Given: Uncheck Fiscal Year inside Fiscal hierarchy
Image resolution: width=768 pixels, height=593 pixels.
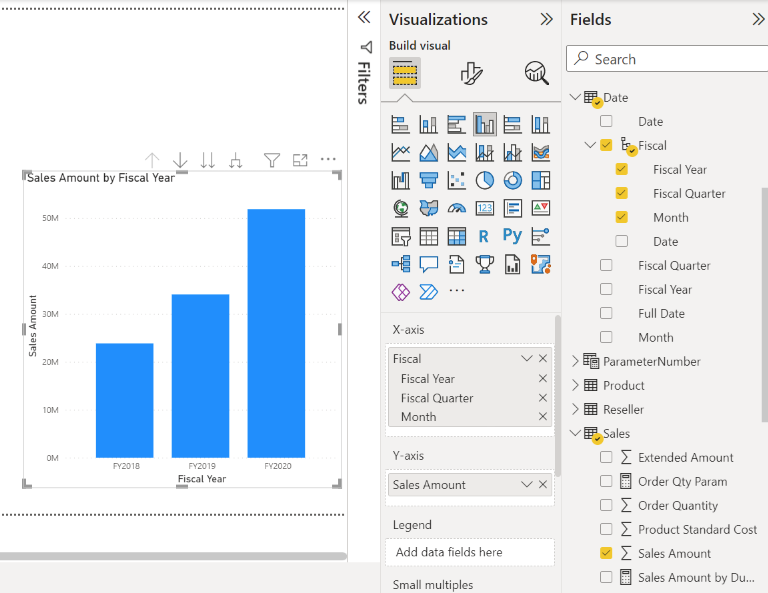Looking at the screenshot, I should (622, 169).
